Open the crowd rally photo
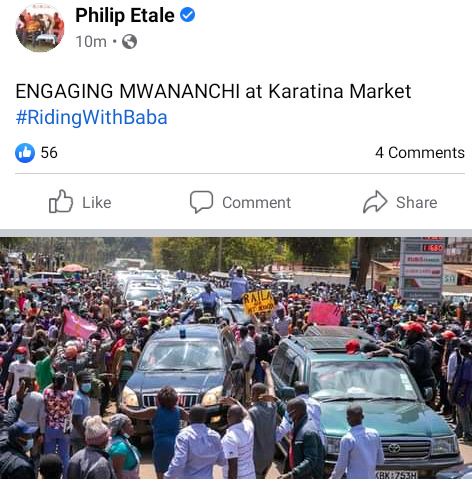This screenshot has width=472, height=482. 236,358
